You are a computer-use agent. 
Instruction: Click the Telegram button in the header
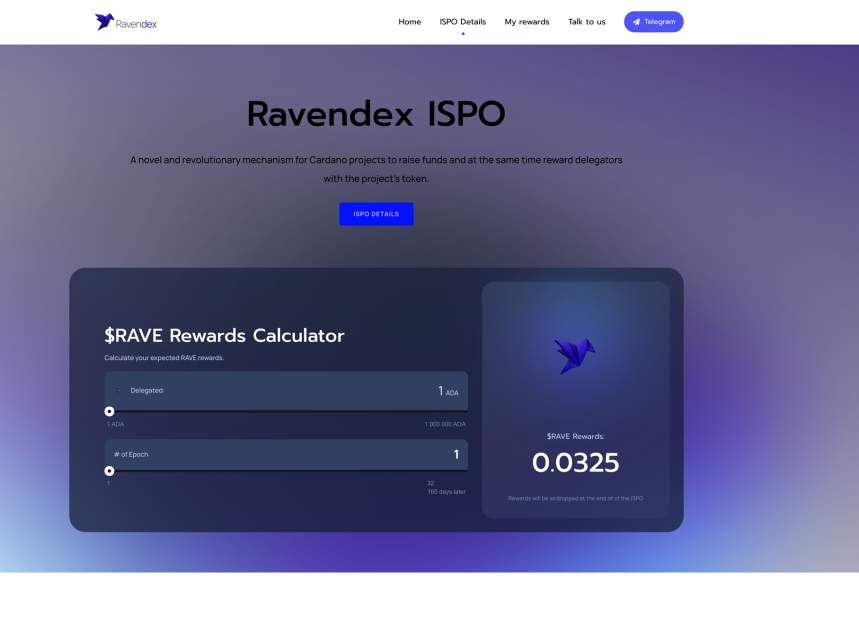click(653, 21)
